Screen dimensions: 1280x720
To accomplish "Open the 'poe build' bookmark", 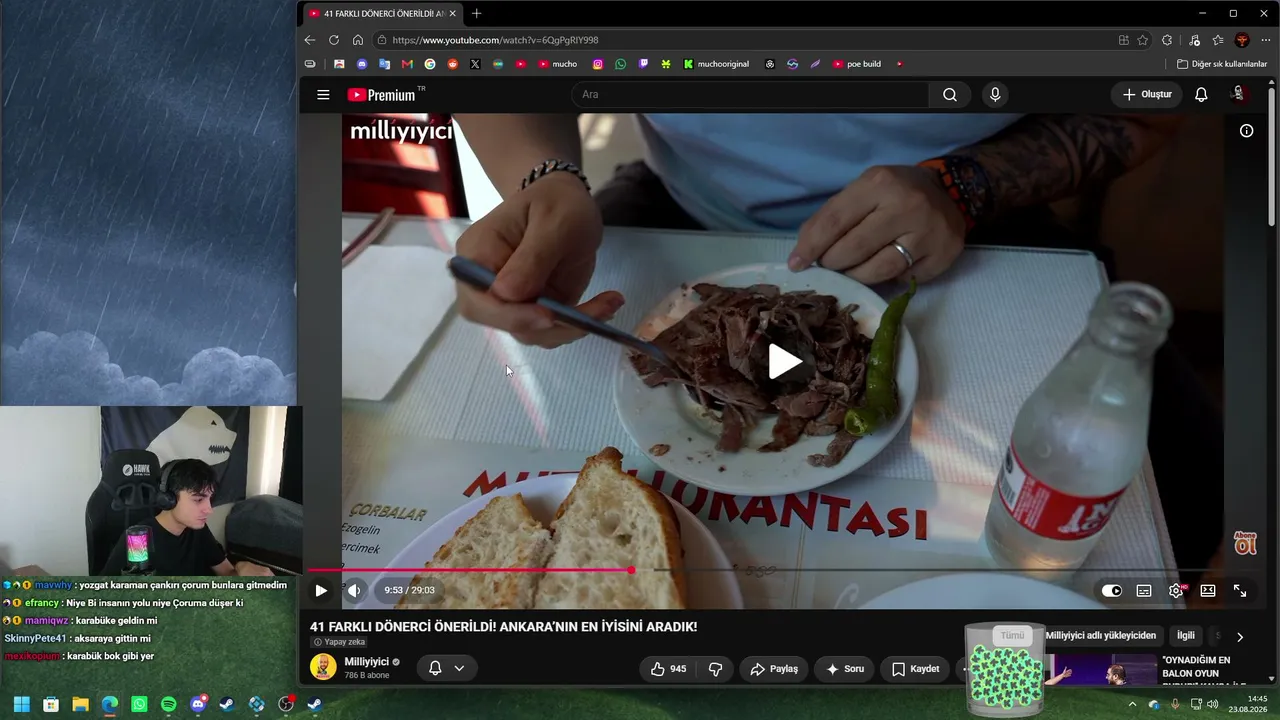I will click(x=857, y=64).
